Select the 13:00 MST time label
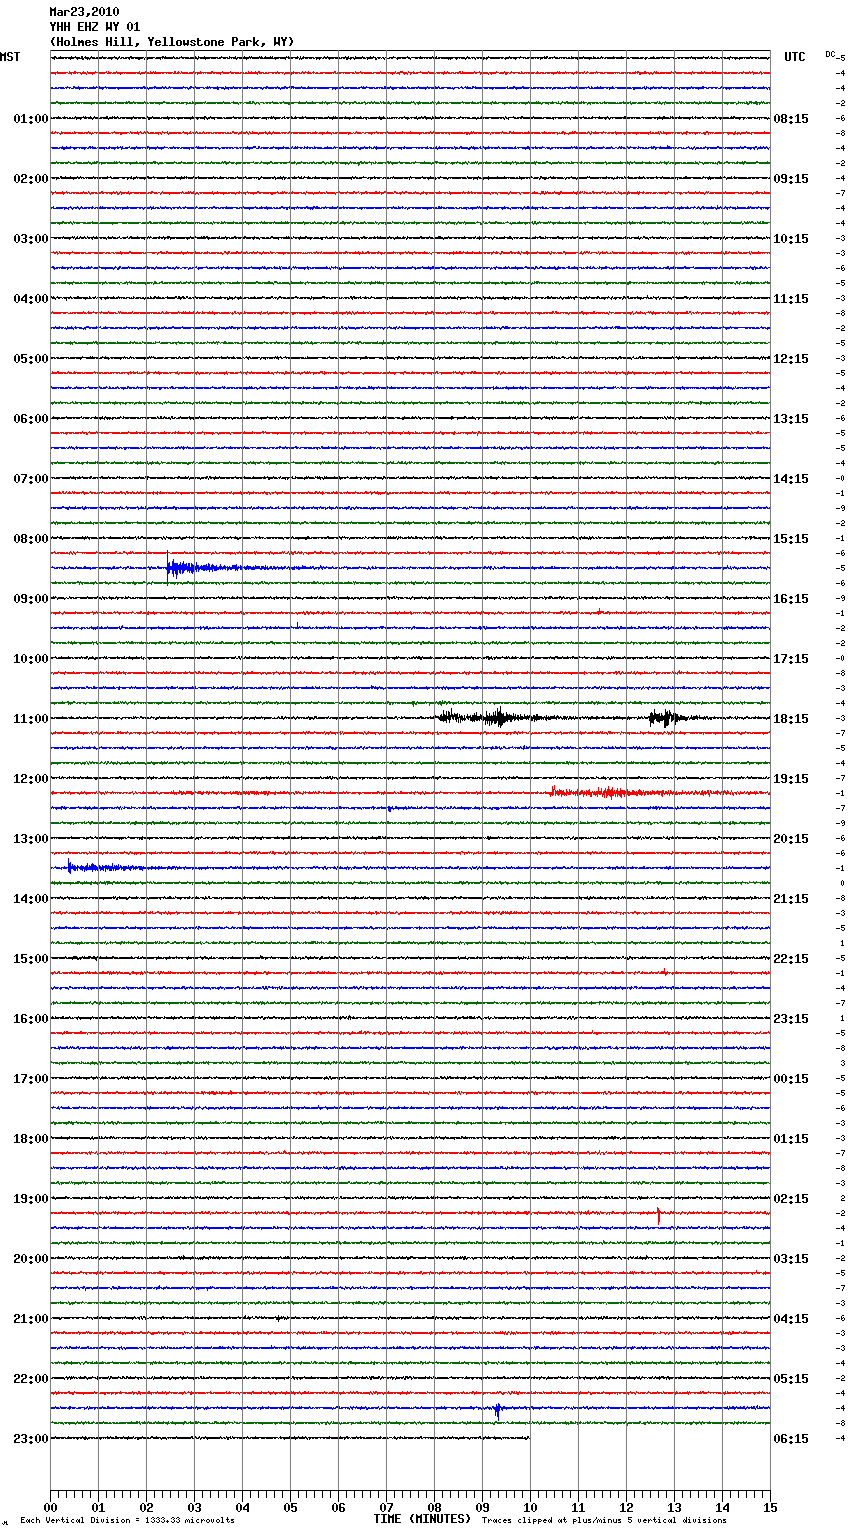Screen dimensions: 850x1534 pyautogui.click(x=31, y=839)
